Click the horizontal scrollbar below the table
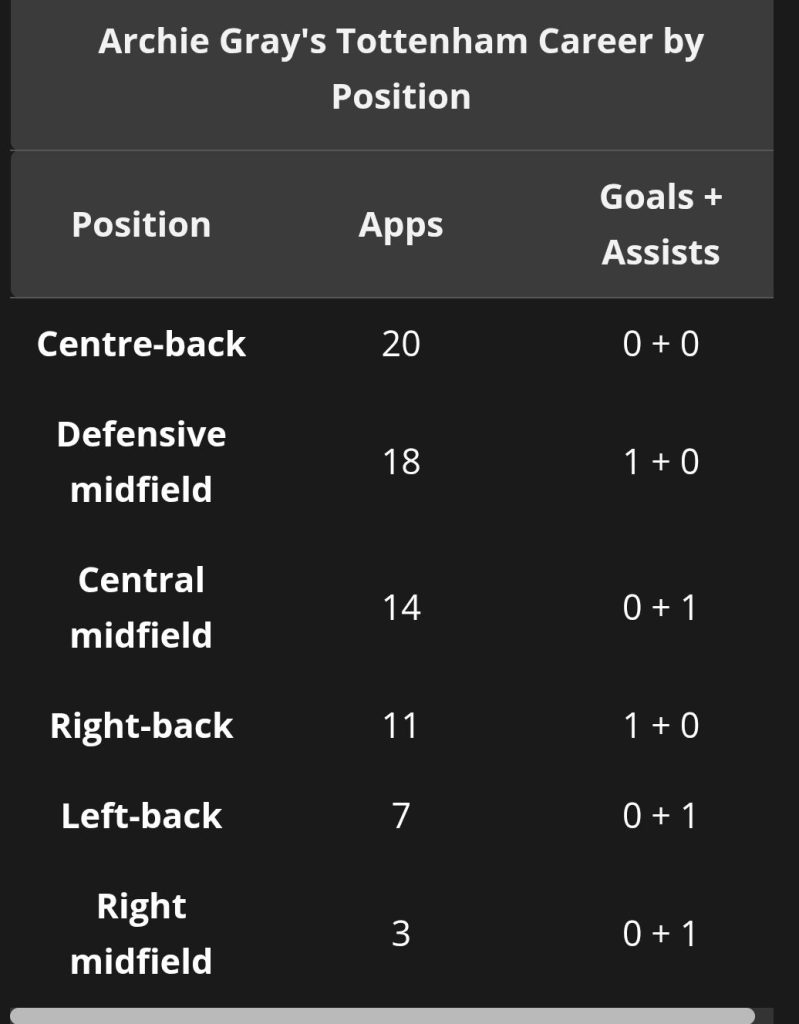 pos(382,1015)
